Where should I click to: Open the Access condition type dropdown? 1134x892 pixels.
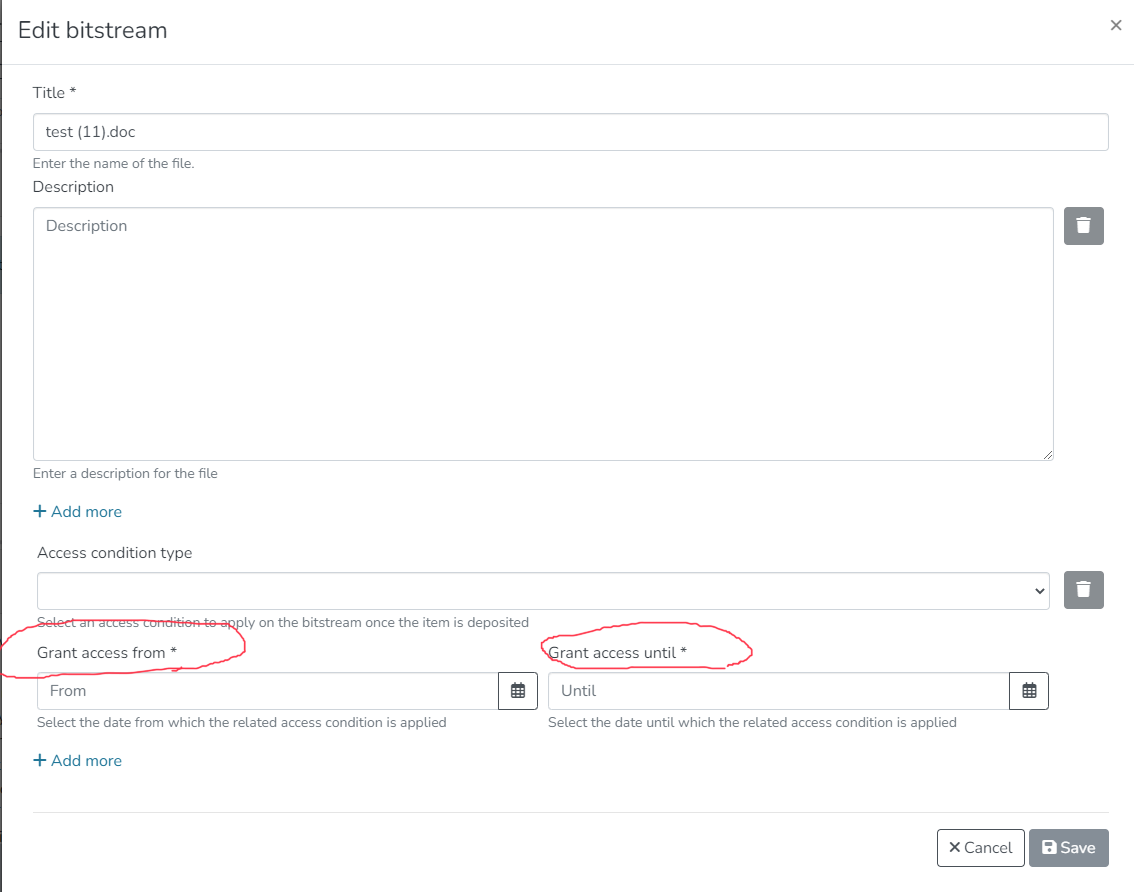tap(543, 590)
